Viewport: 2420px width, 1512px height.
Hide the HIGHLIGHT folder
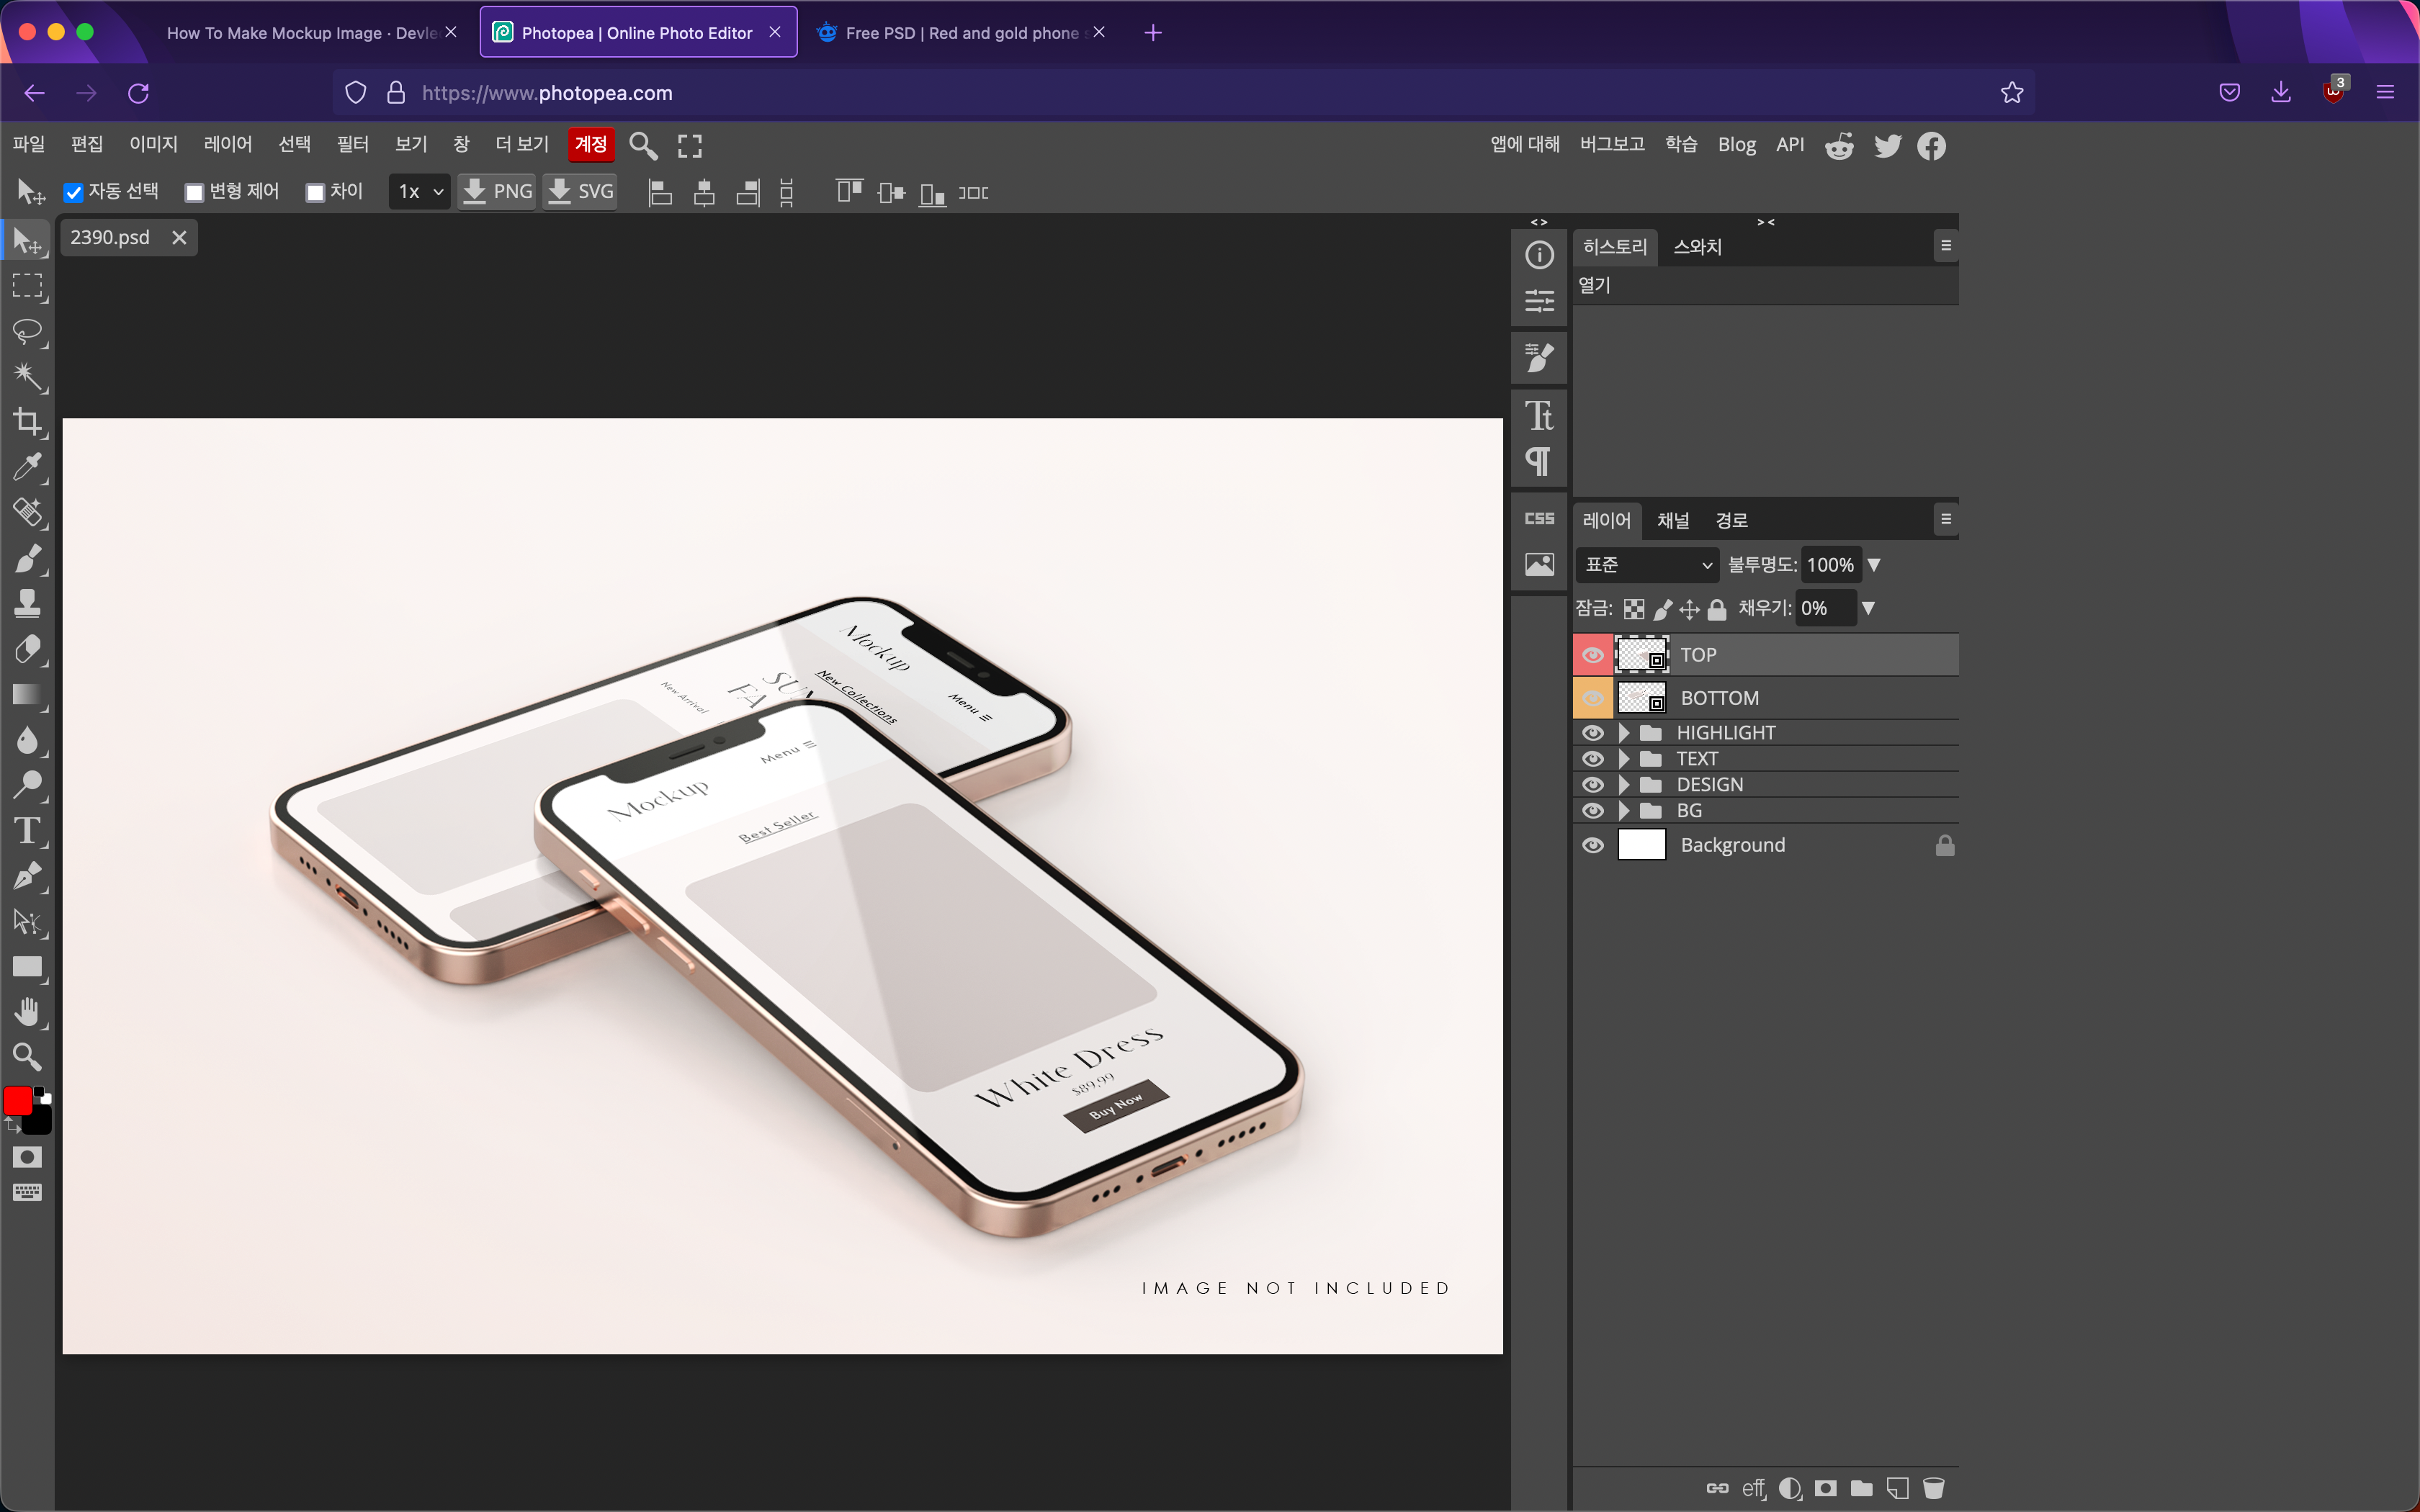(x=1593, y=733)
